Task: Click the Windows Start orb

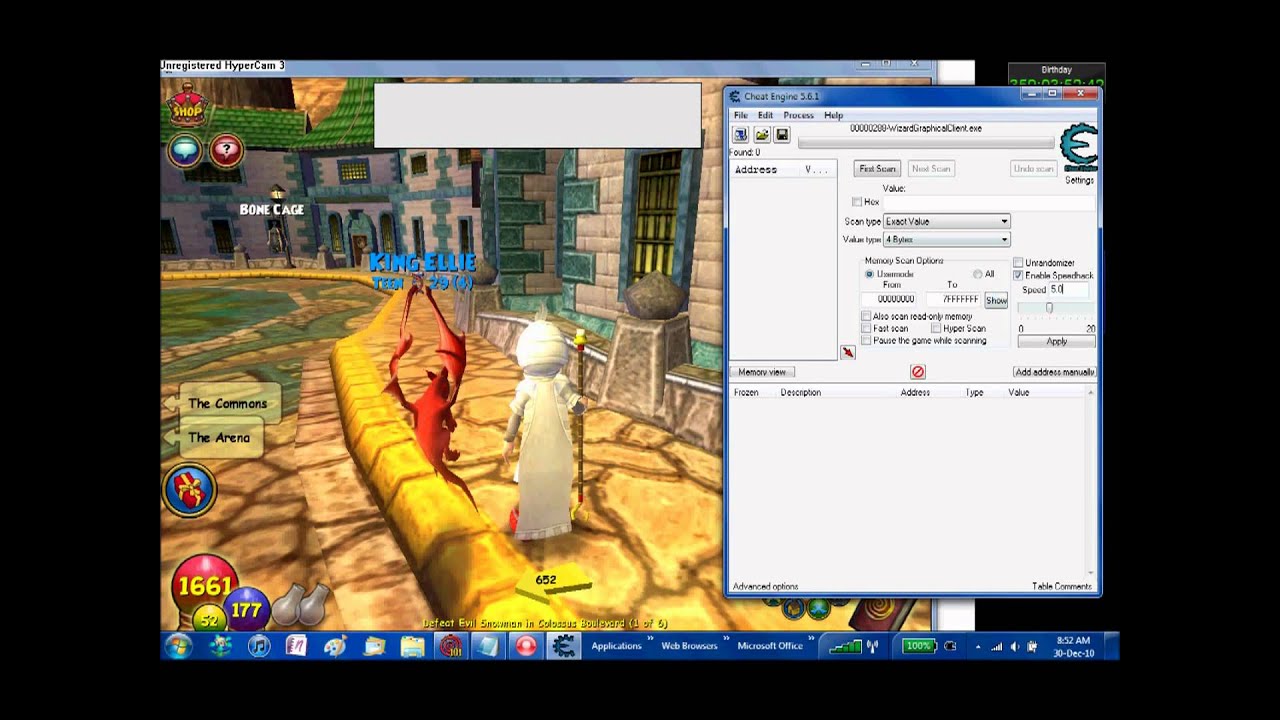Action: [x=179, y=646]
